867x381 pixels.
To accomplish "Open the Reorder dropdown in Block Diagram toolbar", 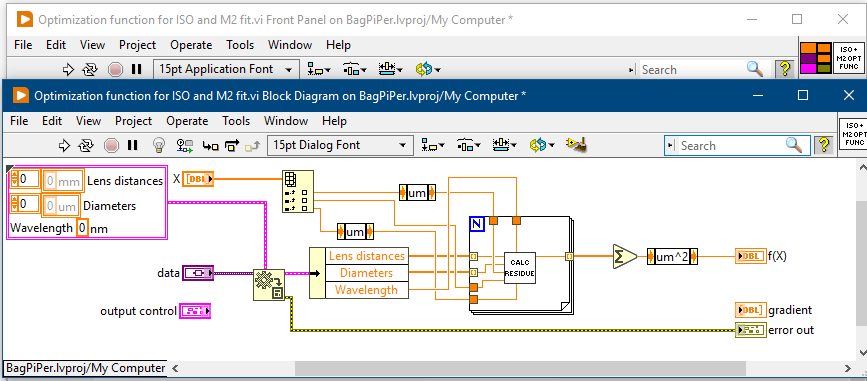I will click(x=542, y=145).
